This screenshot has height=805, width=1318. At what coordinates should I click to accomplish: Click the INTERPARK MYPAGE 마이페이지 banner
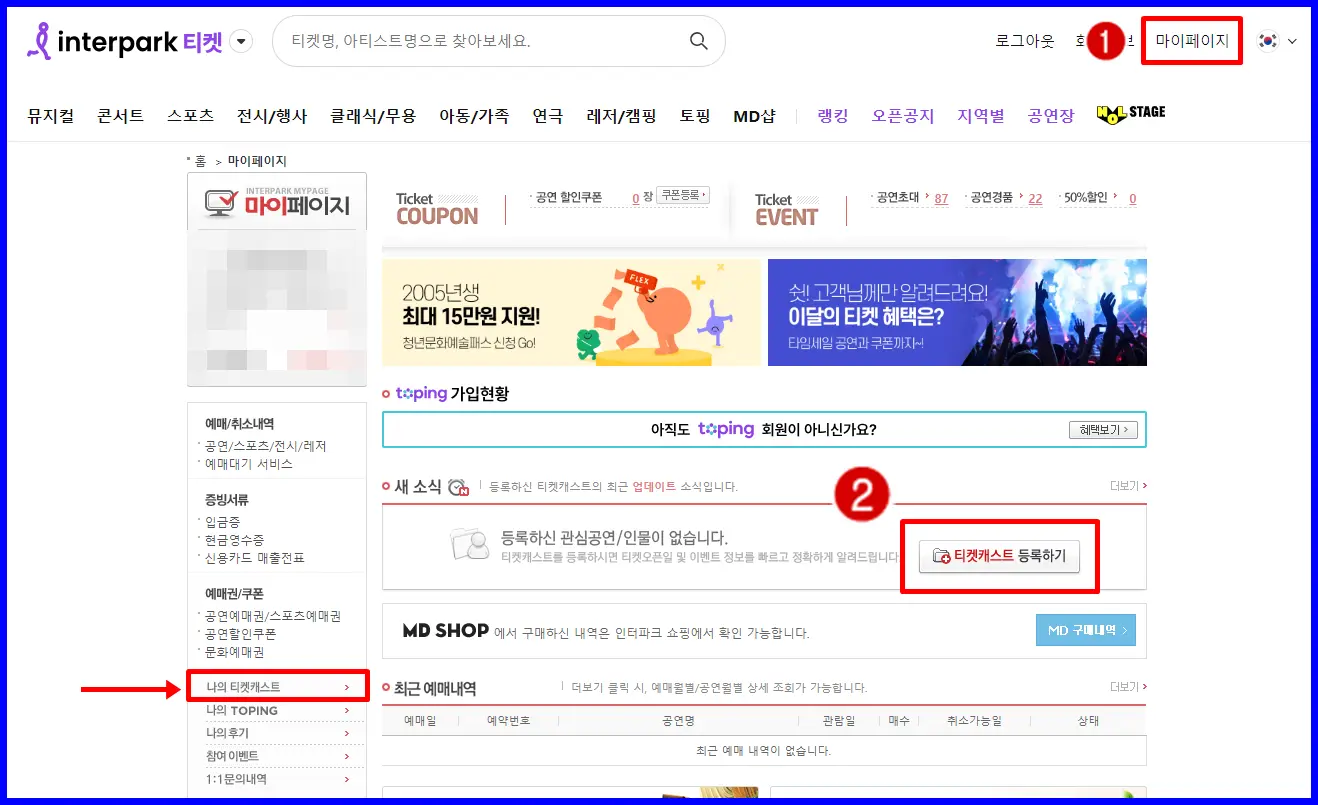pos(277,201)
